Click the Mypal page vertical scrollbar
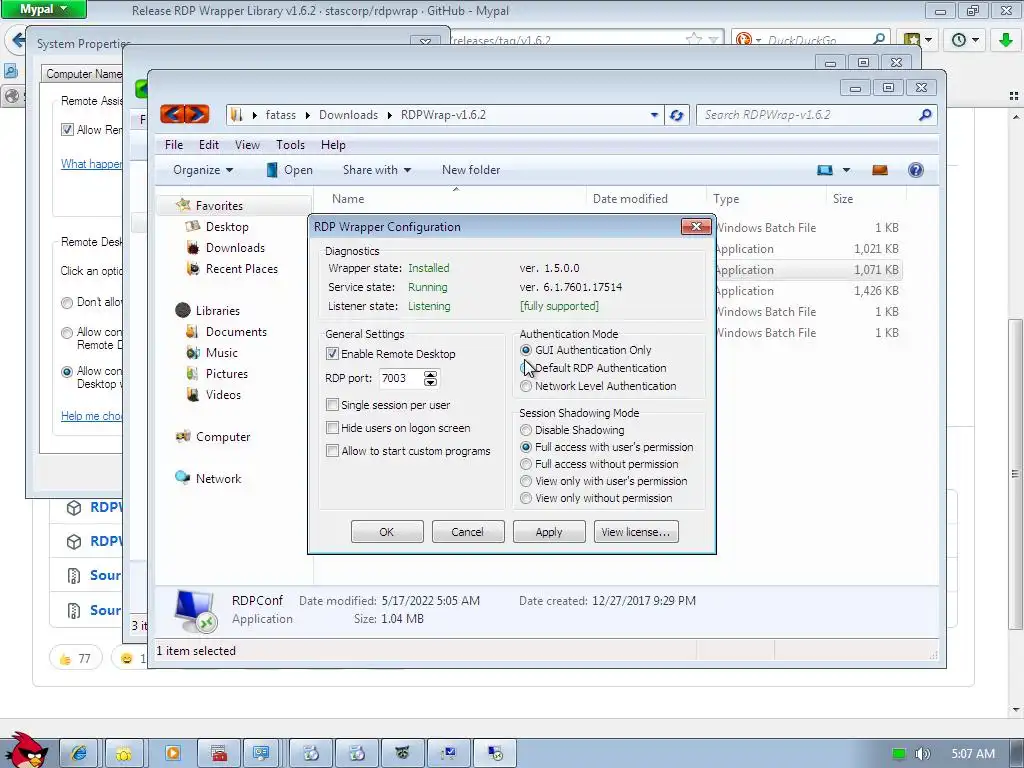Viewport: 1024px width, 768px height. (x=1015, y=473)
